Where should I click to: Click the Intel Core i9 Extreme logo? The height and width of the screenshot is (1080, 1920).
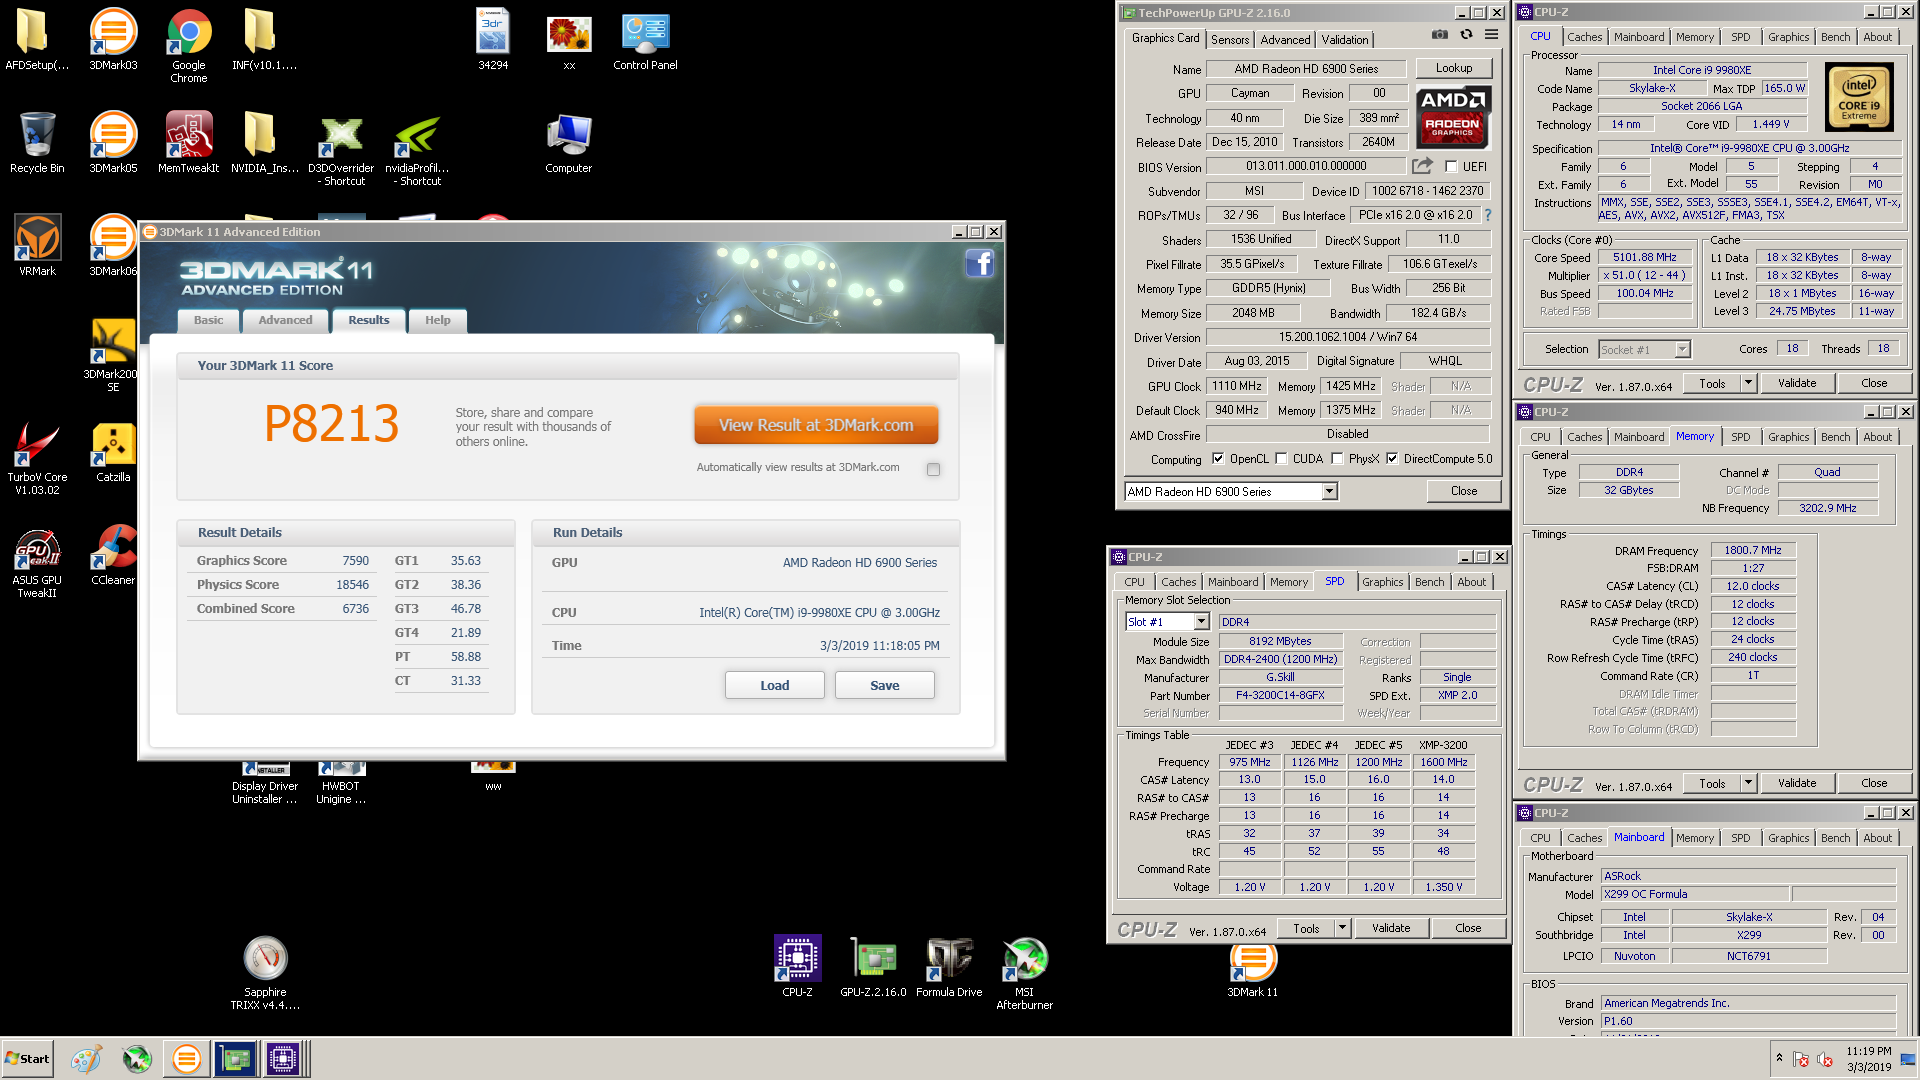(x=1859, y=97)
